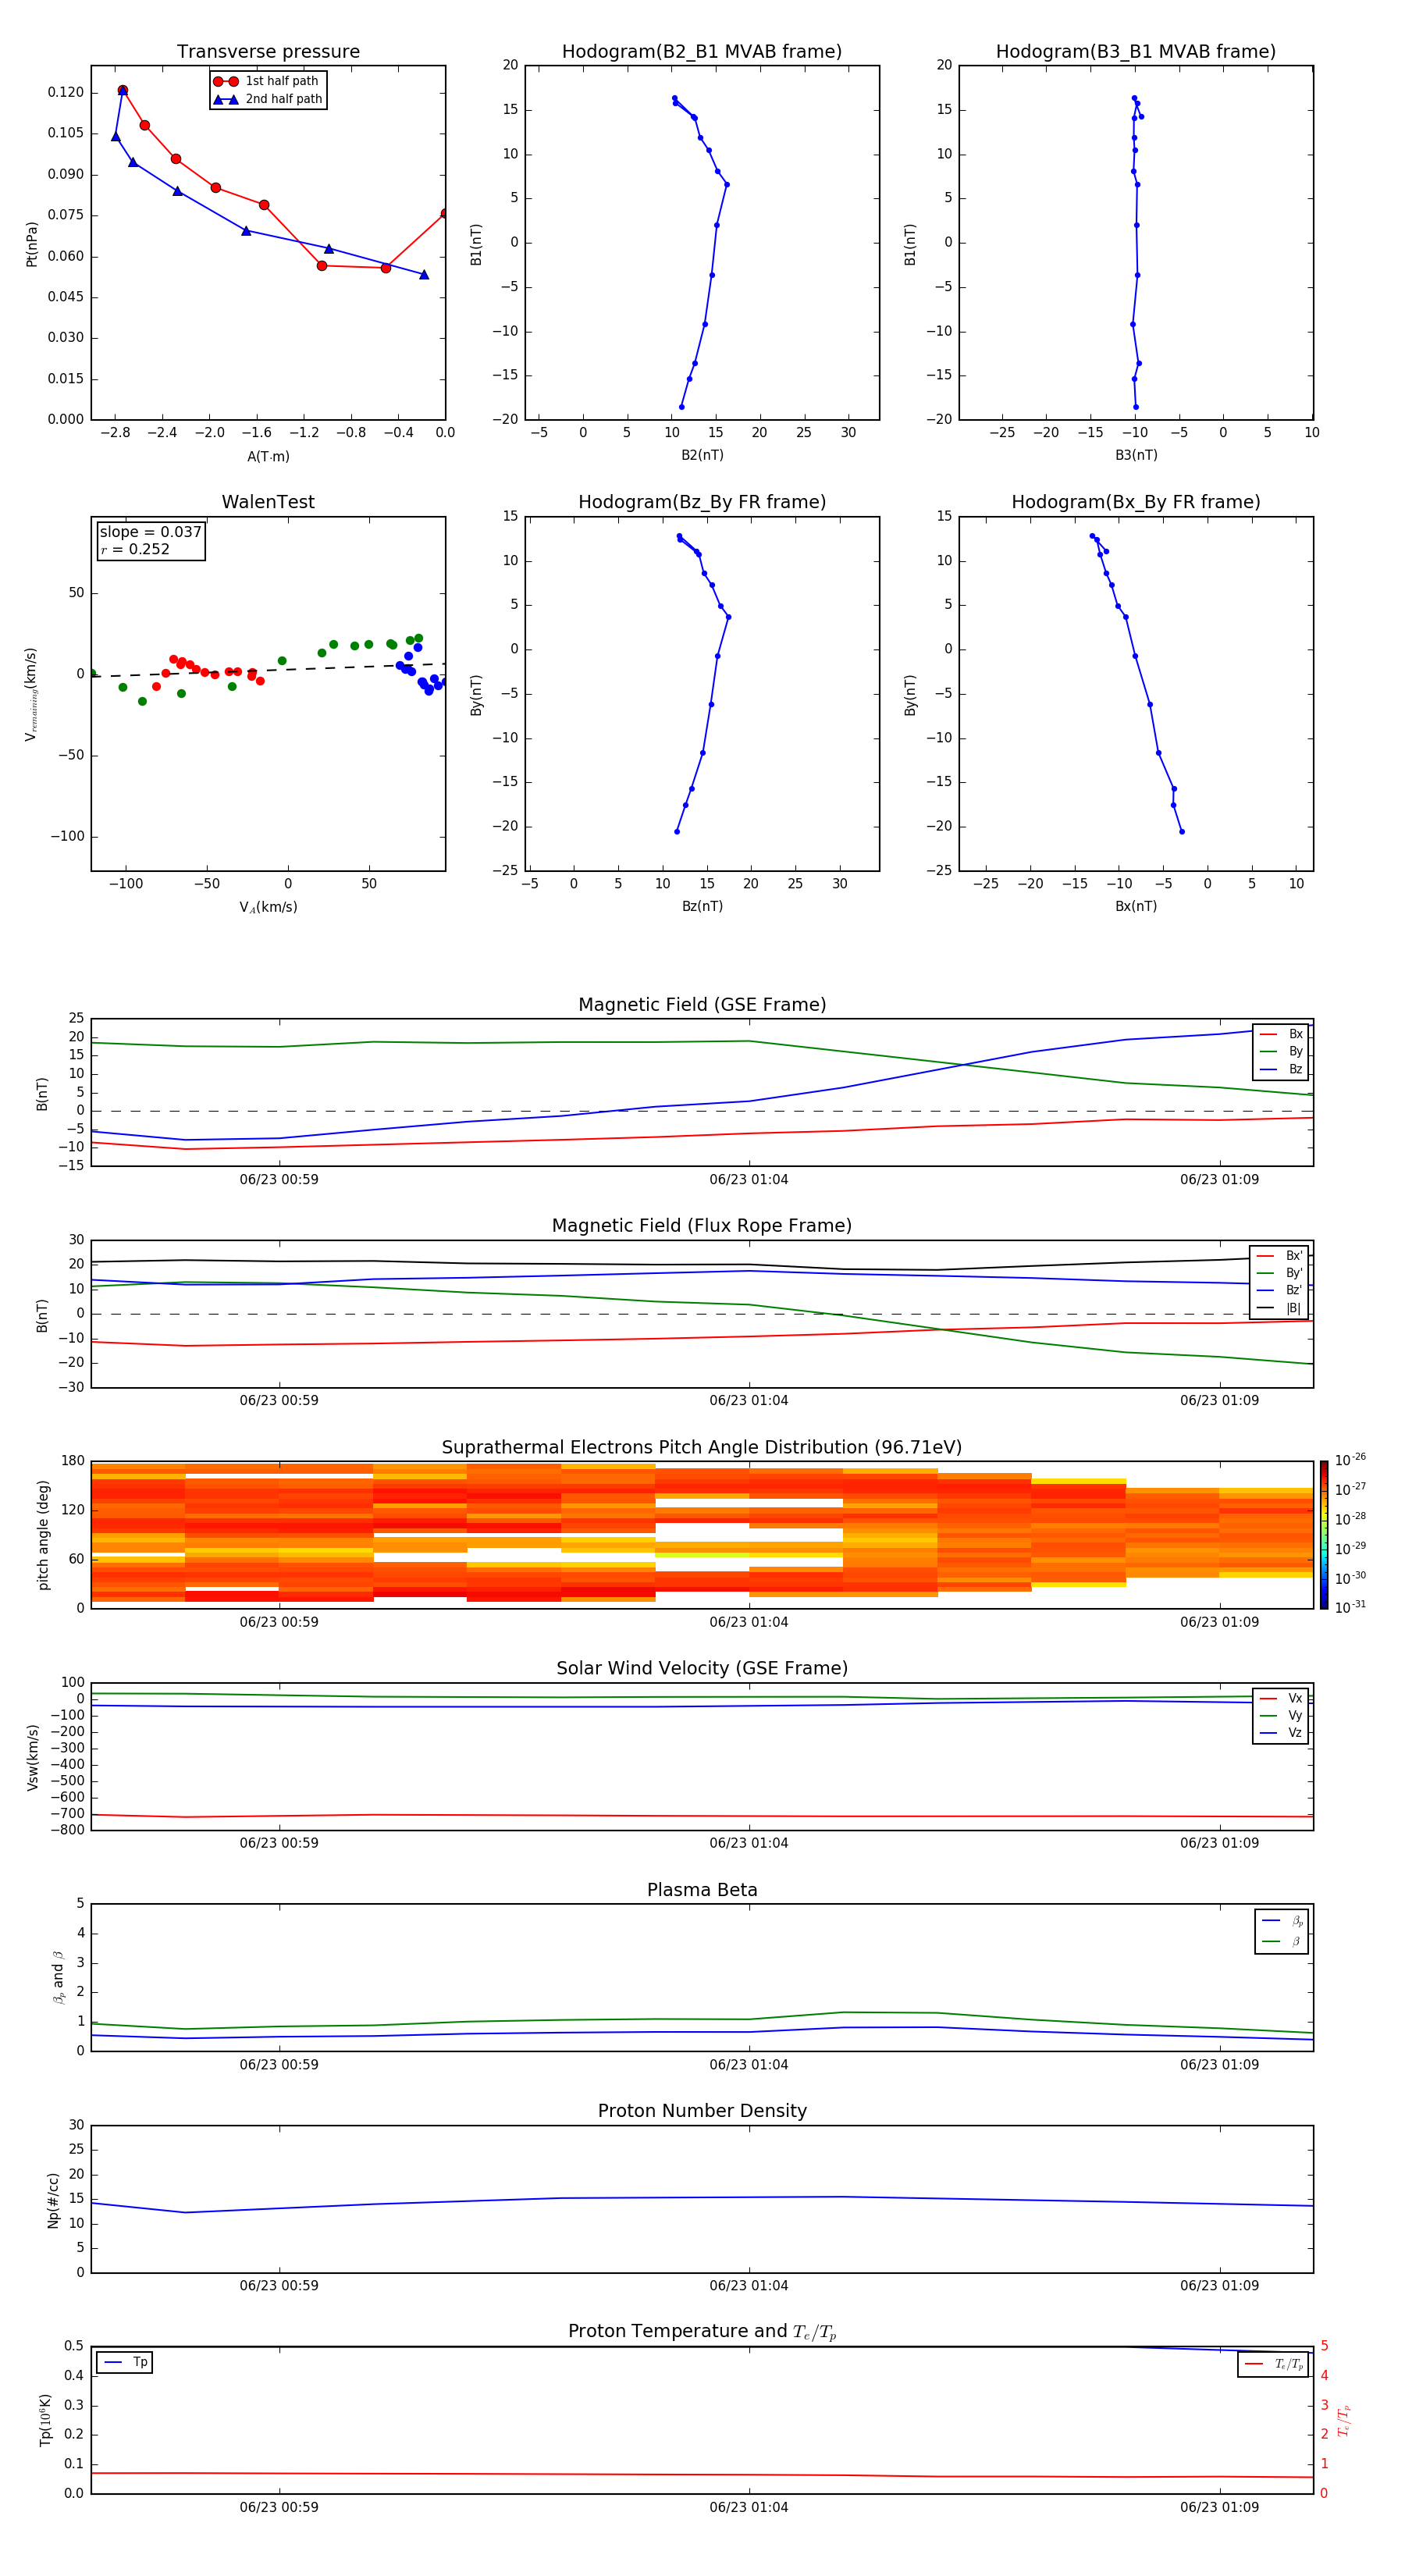Click the 'slope = 0.037' annotation

click(151, 532)
